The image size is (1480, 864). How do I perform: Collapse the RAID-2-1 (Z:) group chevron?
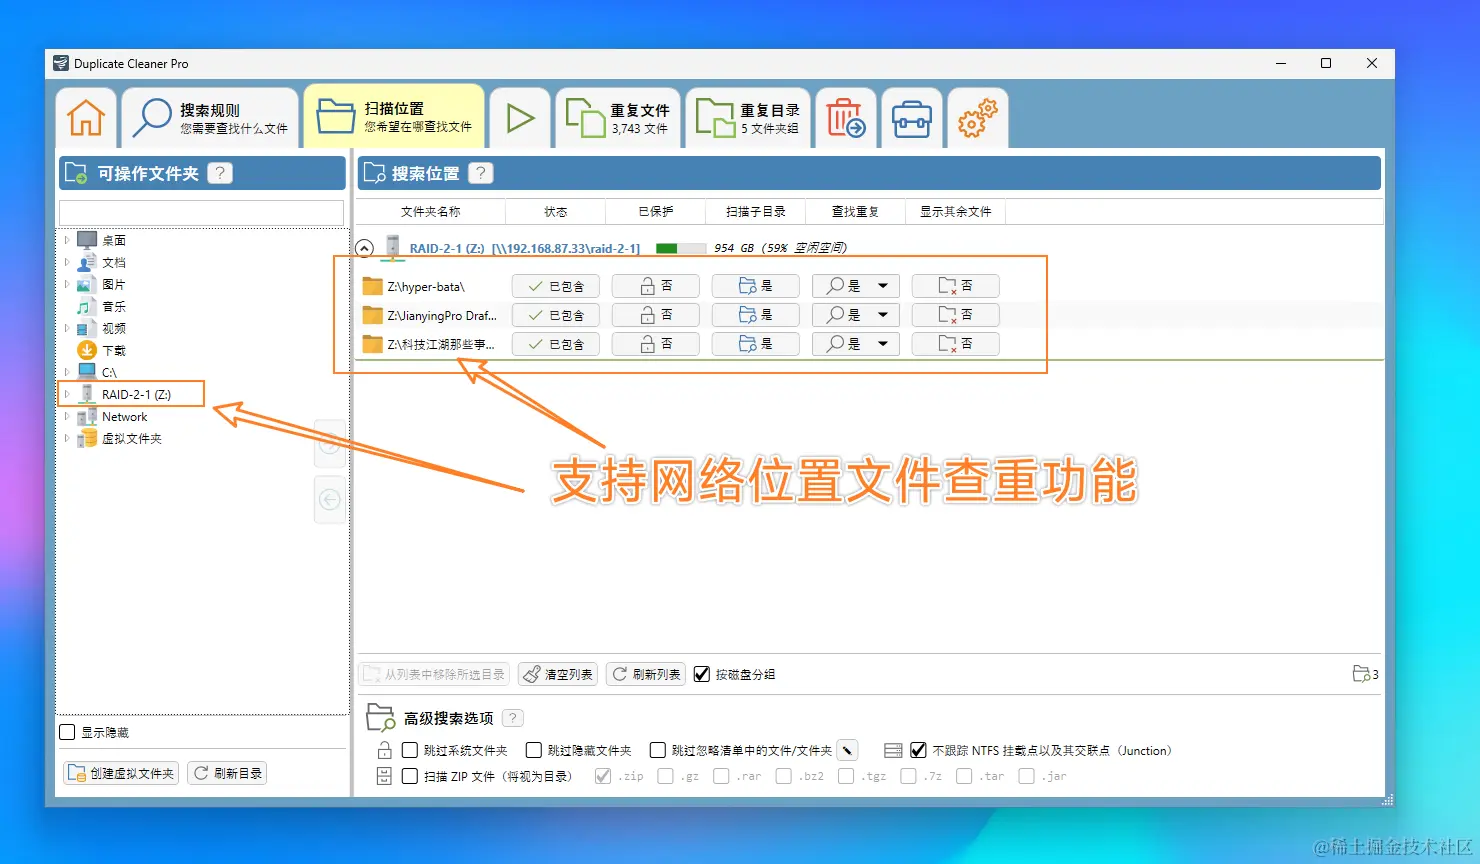pyautogui.click(x=364, y=248)
